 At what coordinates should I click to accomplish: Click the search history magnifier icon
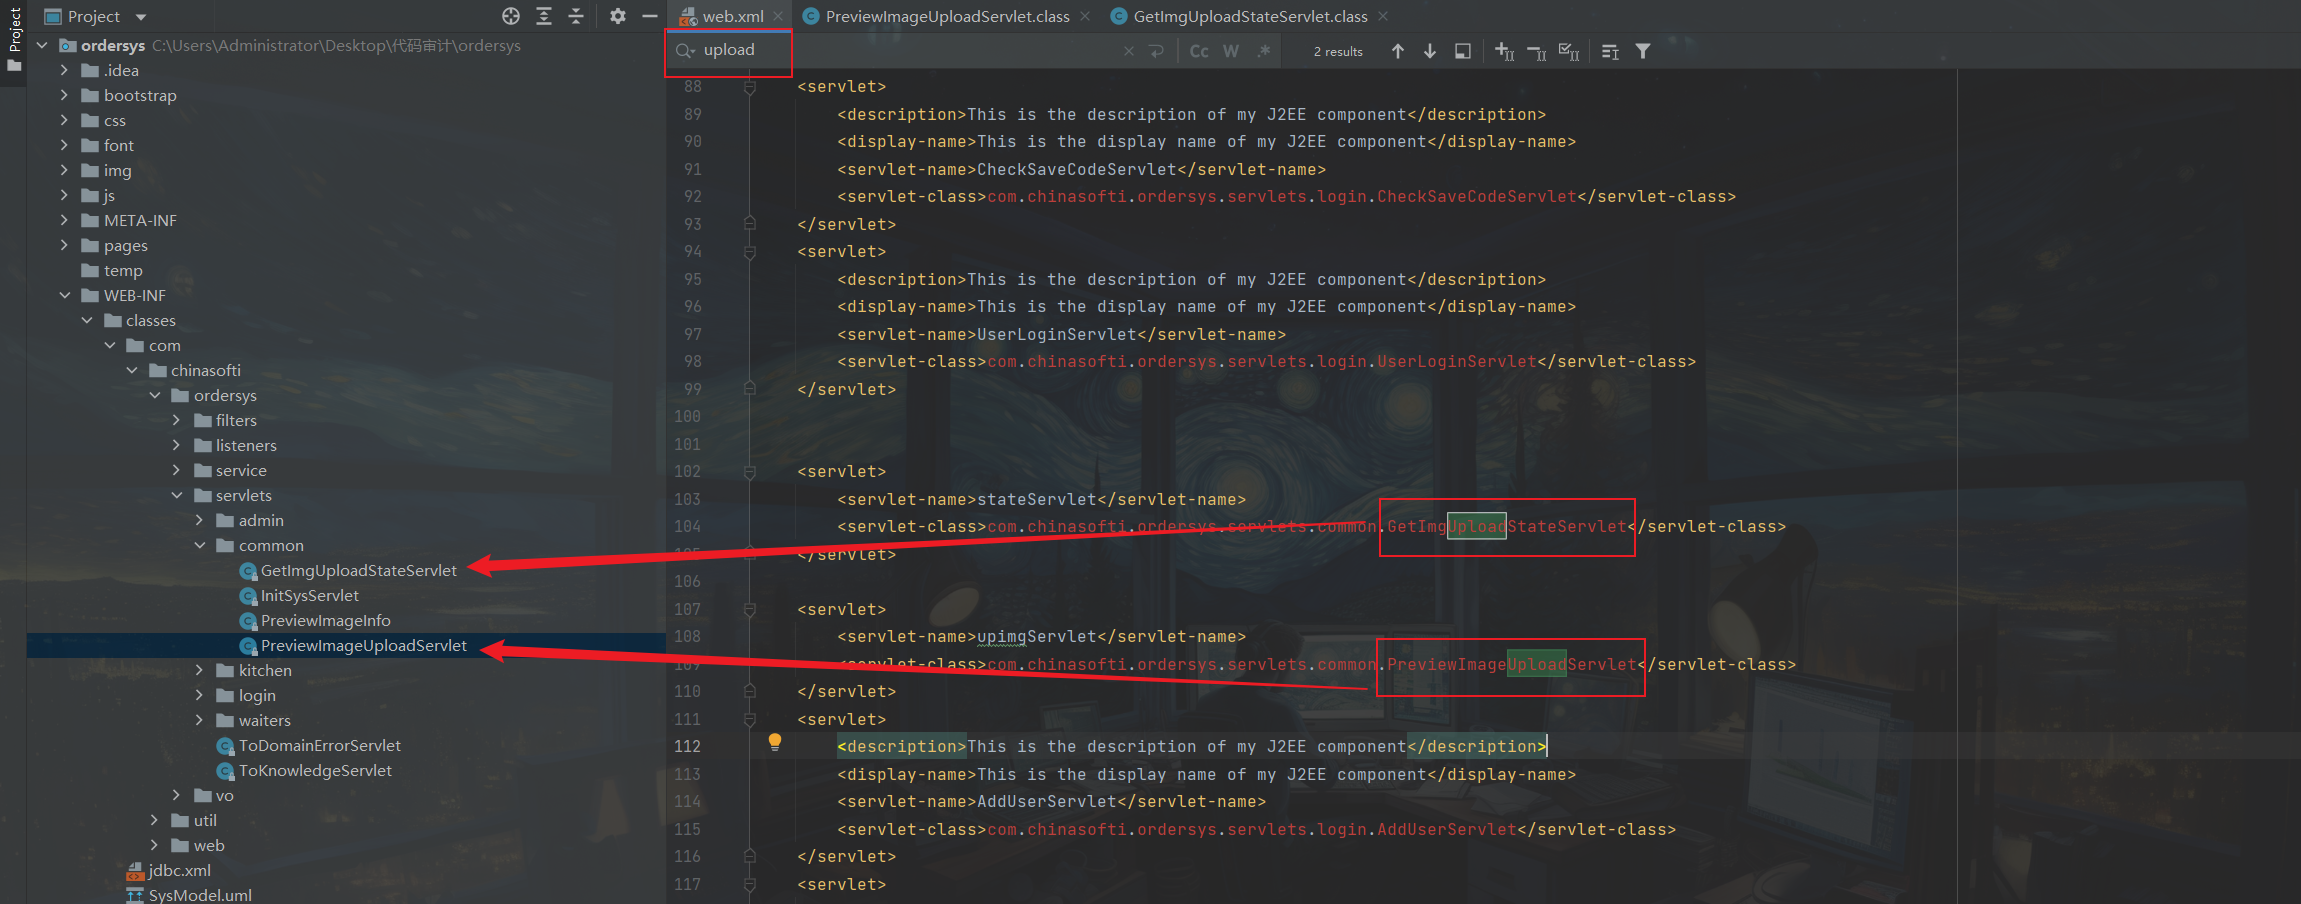(685, 51)
